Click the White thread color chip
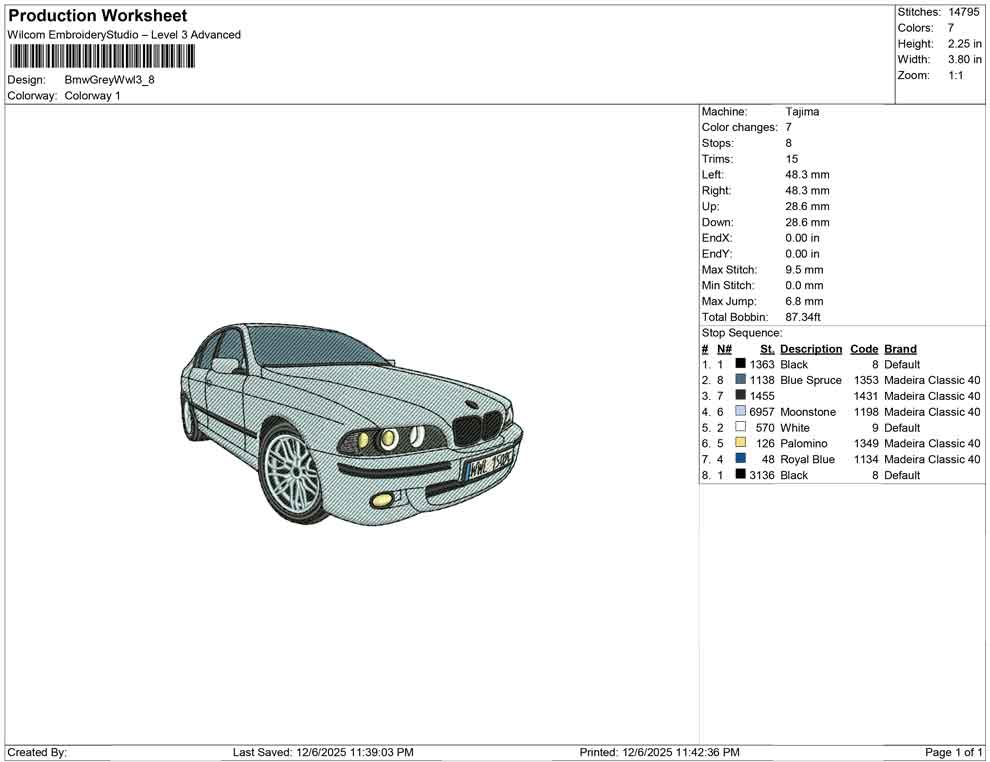 pos(740,427)
